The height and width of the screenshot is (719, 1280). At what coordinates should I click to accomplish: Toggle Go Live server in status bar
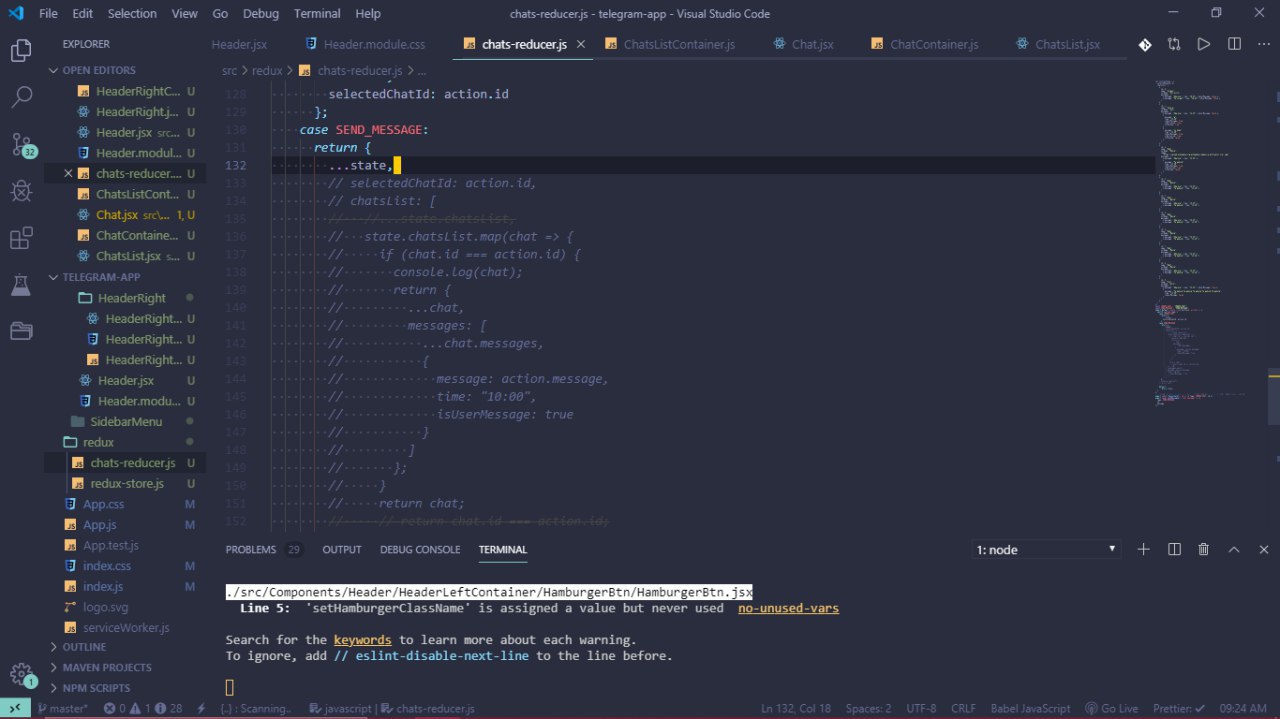[x=1111, y=708]
